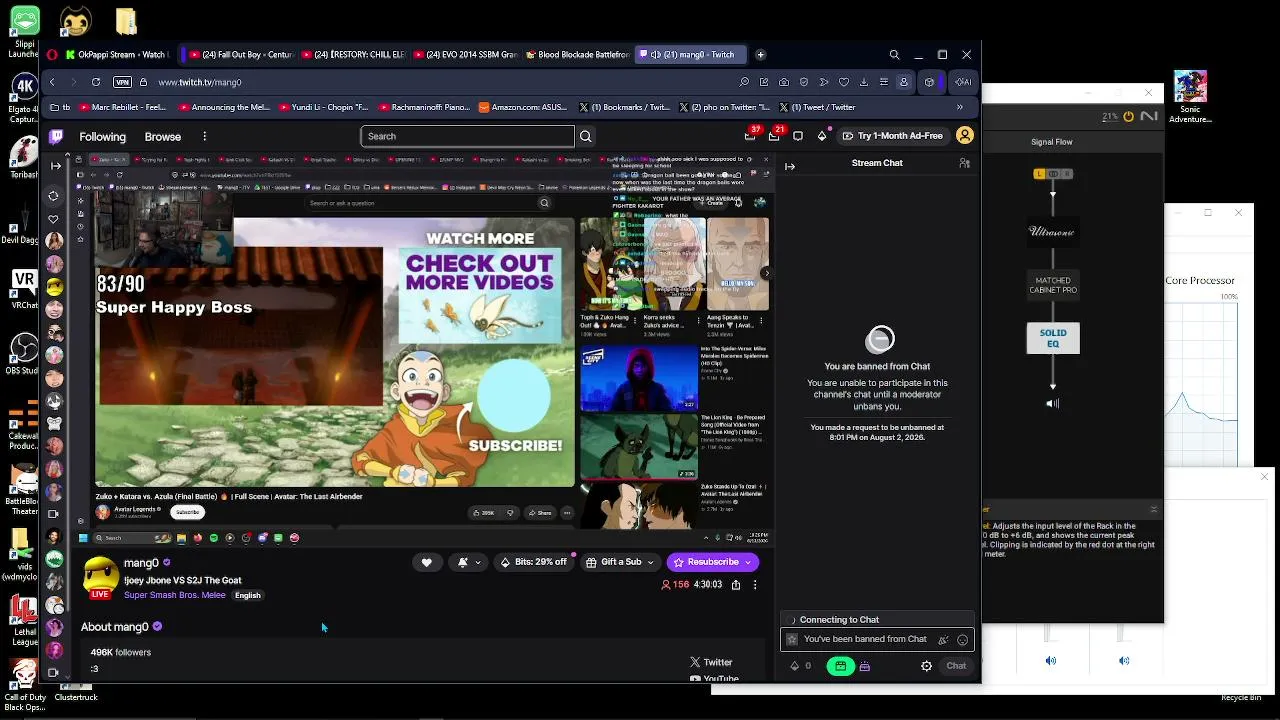Open the Get Bits menu in Twitch header
1280x720 pixels.
click(822, 136)
